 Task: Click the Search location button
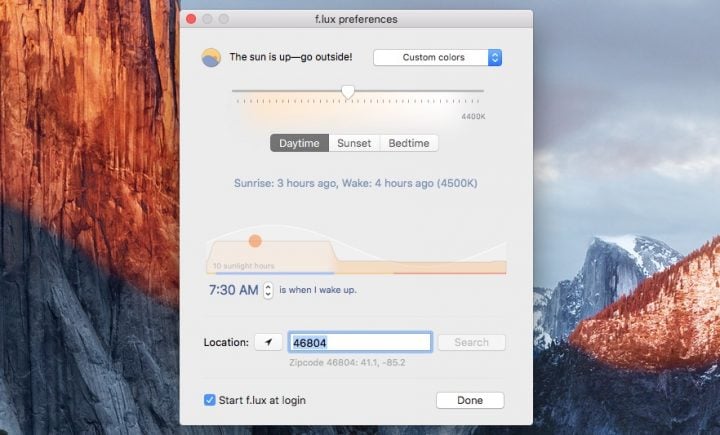(471, 342)
